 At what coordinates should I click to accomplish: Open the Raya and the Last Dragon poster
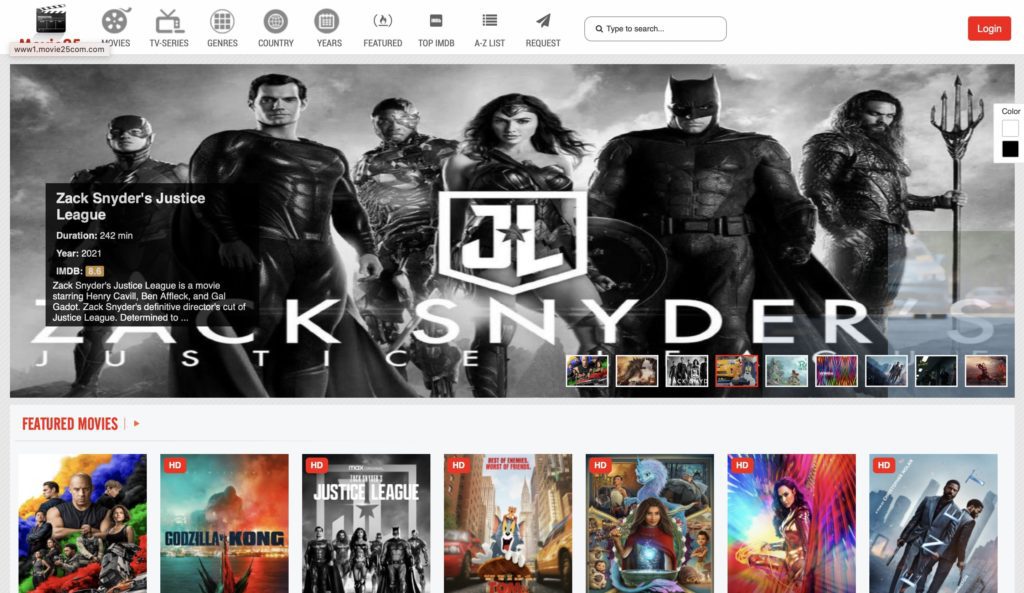(x=650, y=523)
